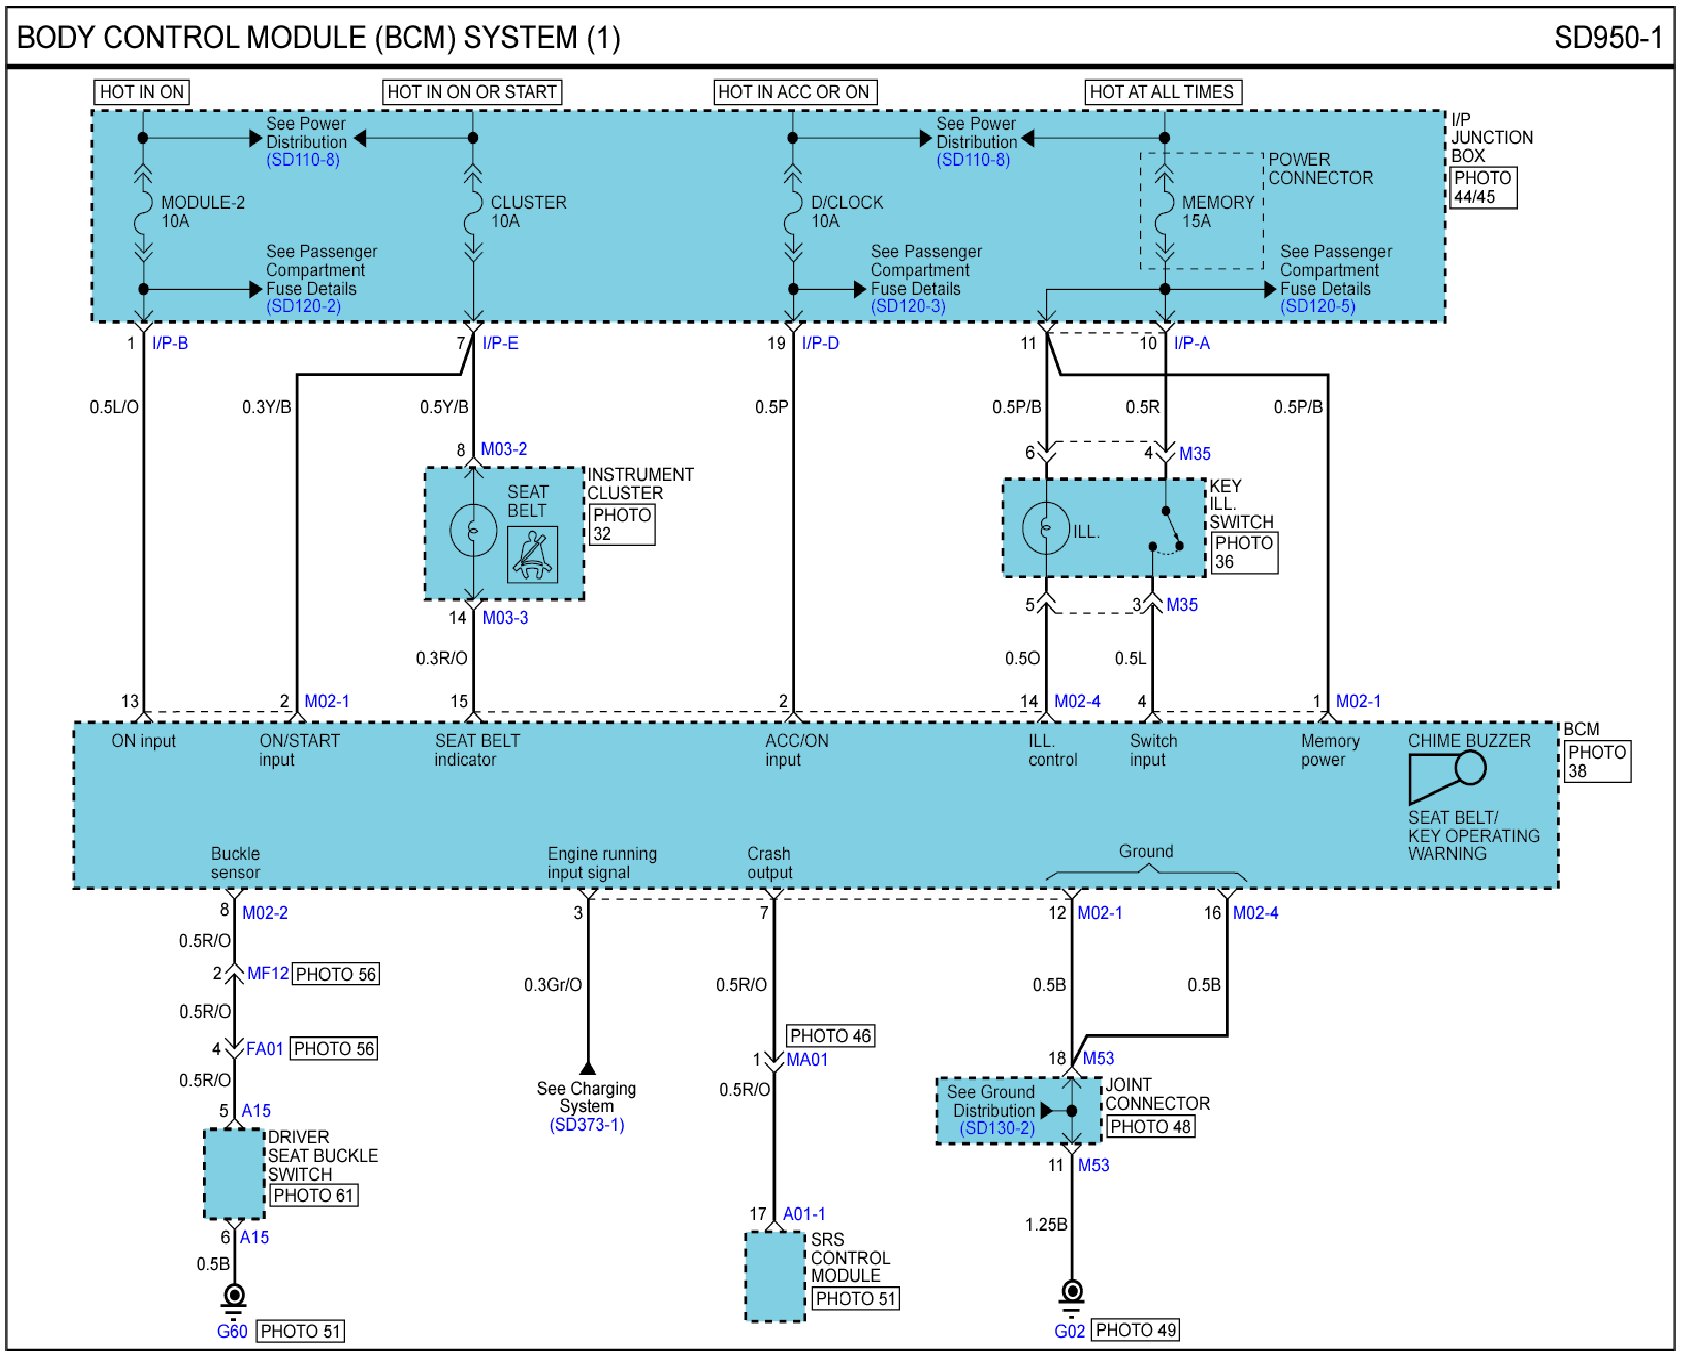This screenshot has height=1357, width=1684.
Task: Open PHOTO 32 for instrument cluster
Action: [x=621, y=524]
